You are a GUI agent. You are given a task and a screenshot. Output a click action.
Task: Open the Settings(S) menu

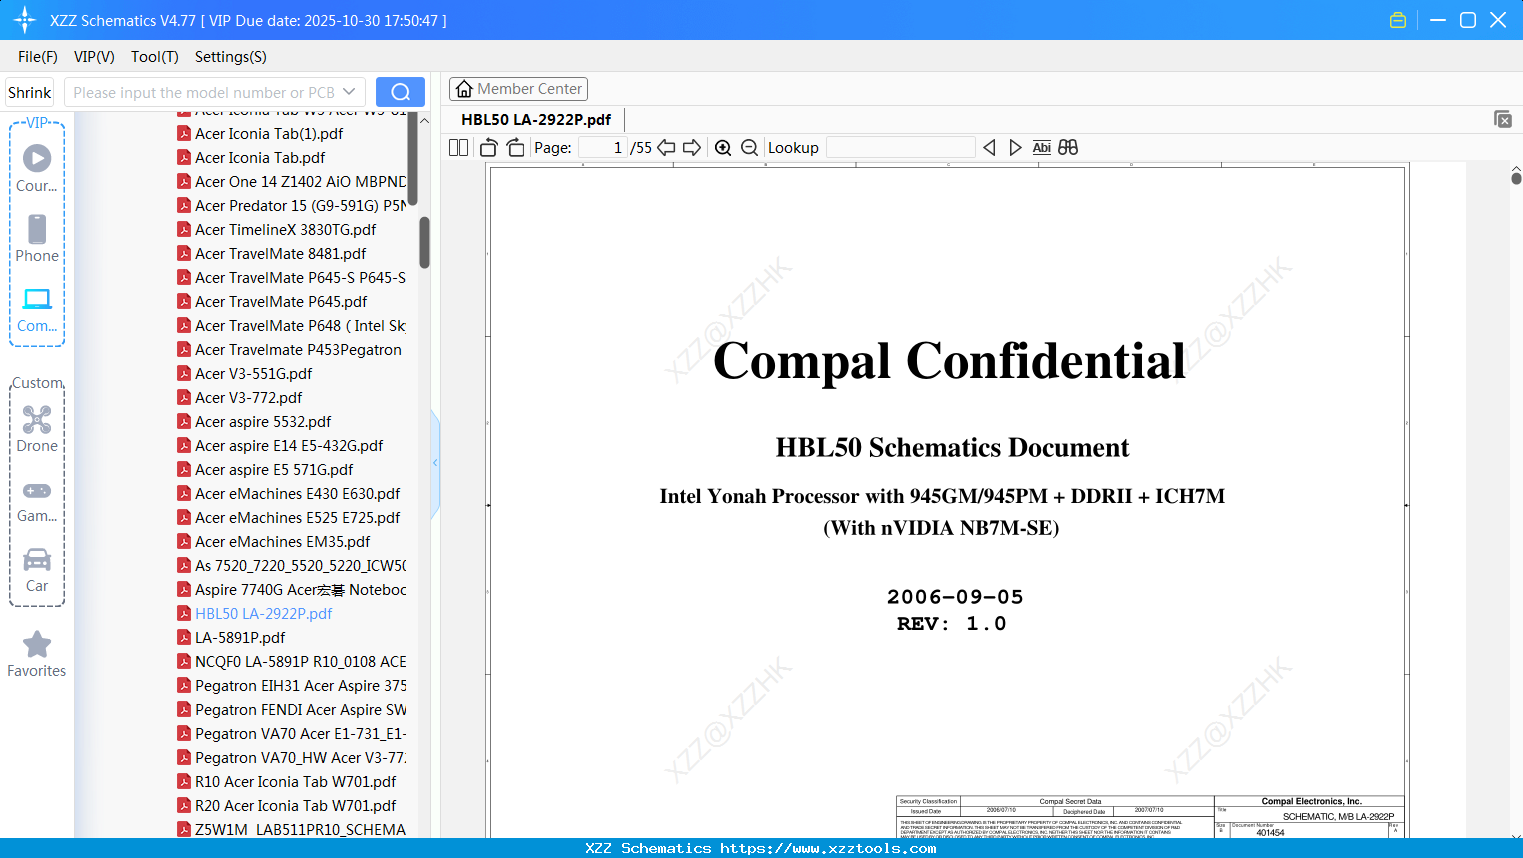(x=231, y=57)
